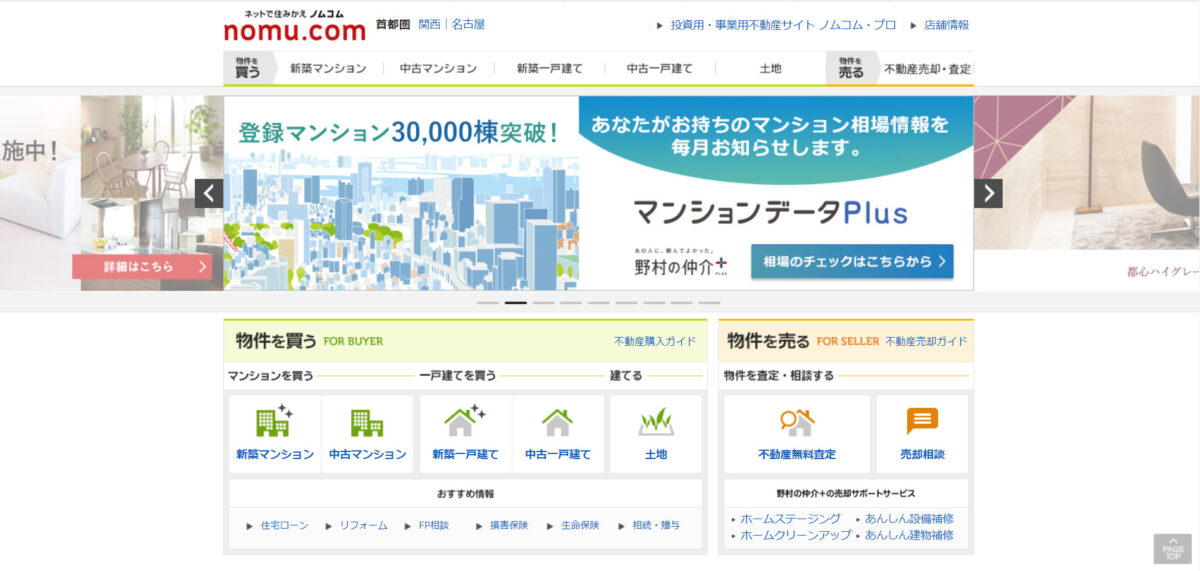Viewport: 1200px width, 571px height.
Task: Click the PAGE TOP button
Action: tap(1173, 549)
